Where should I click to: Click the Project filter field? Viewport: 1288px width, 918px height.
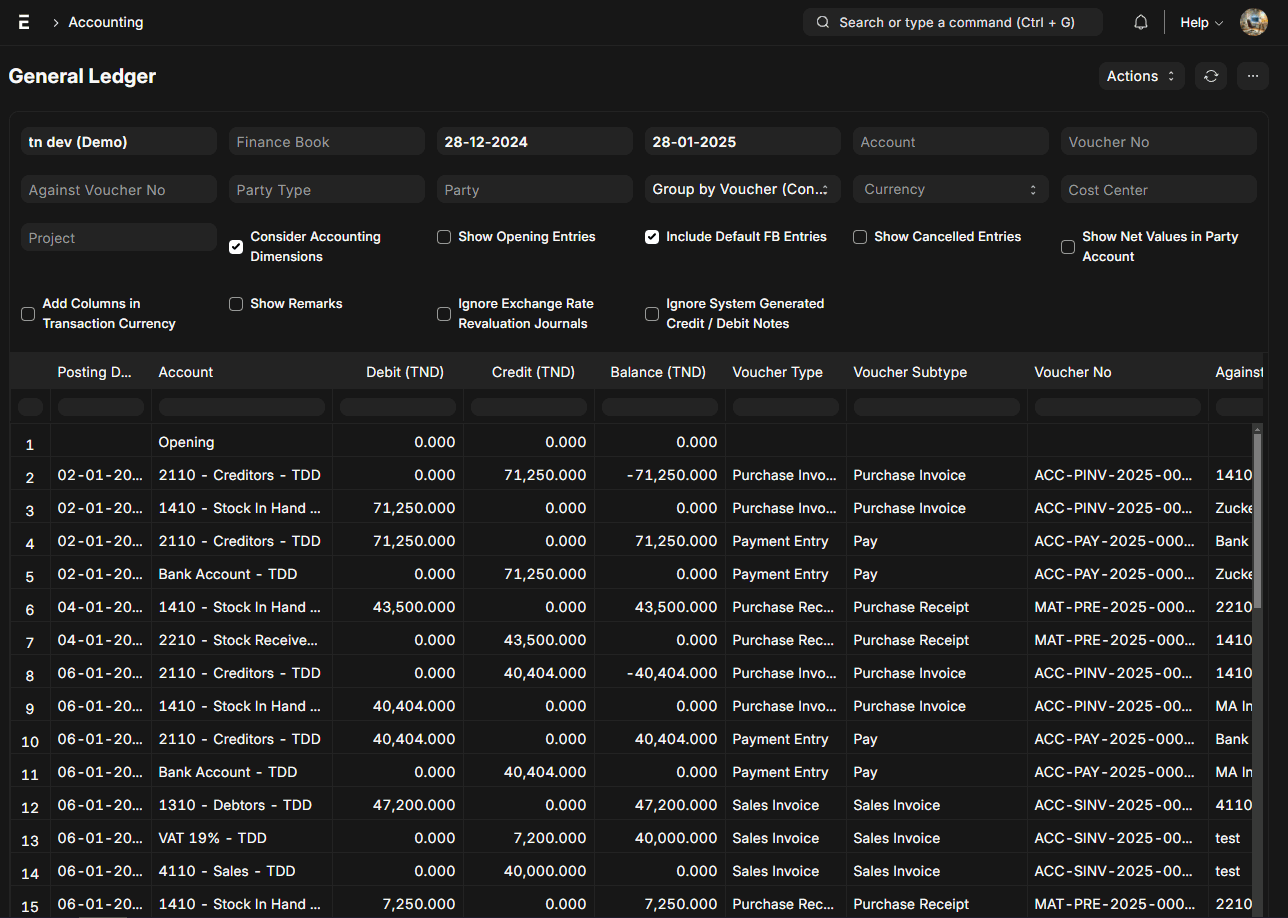coord(119,237)
